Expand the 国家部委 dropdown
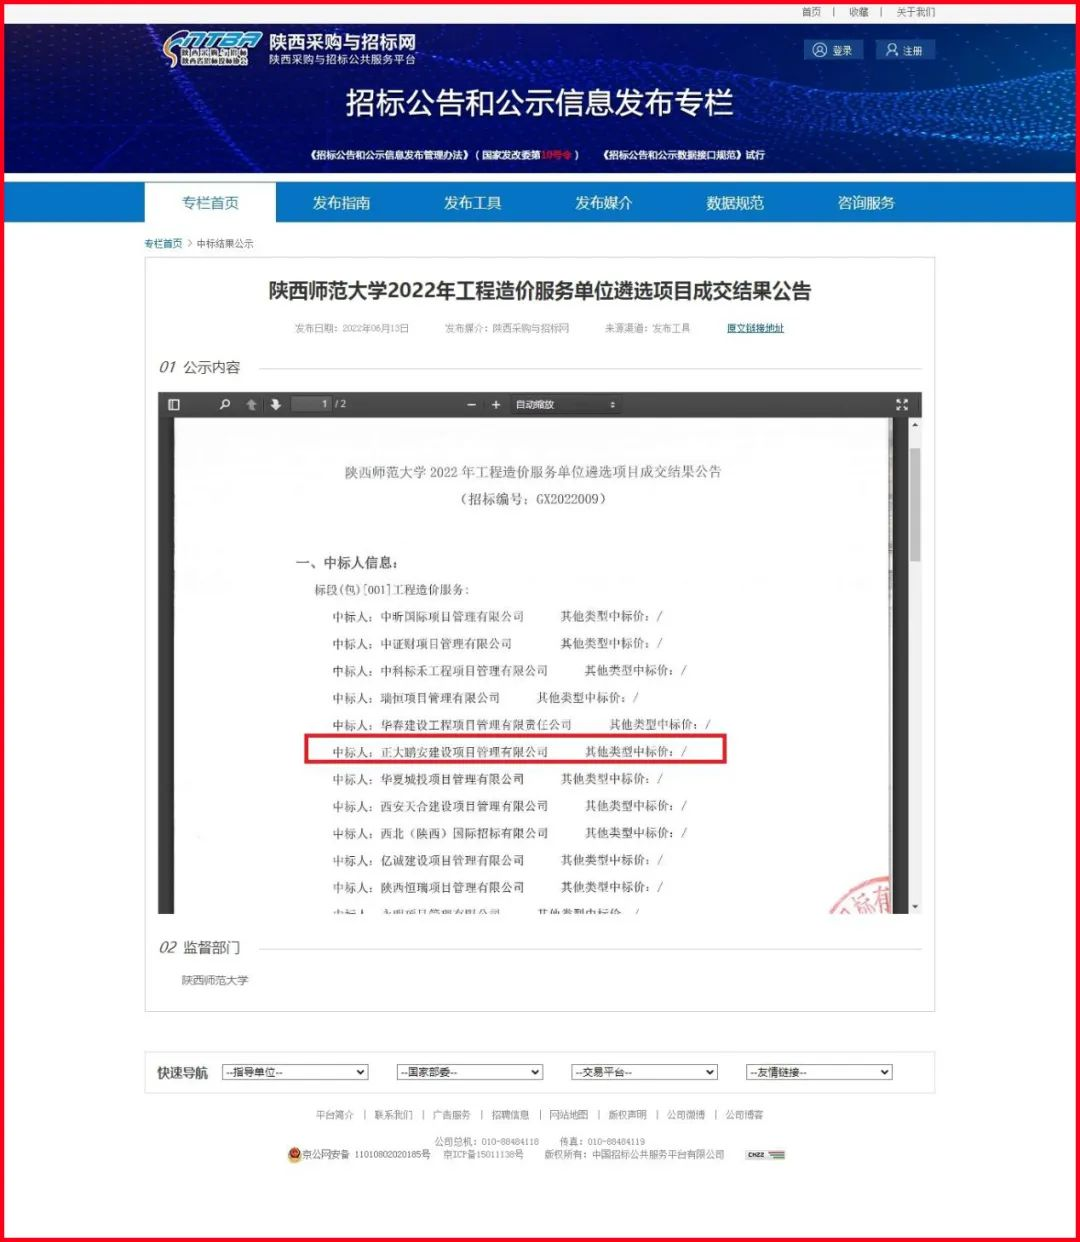The width and height of the screenshot is (1080, 1242). pyautogui.click(x=469, y=1072)
